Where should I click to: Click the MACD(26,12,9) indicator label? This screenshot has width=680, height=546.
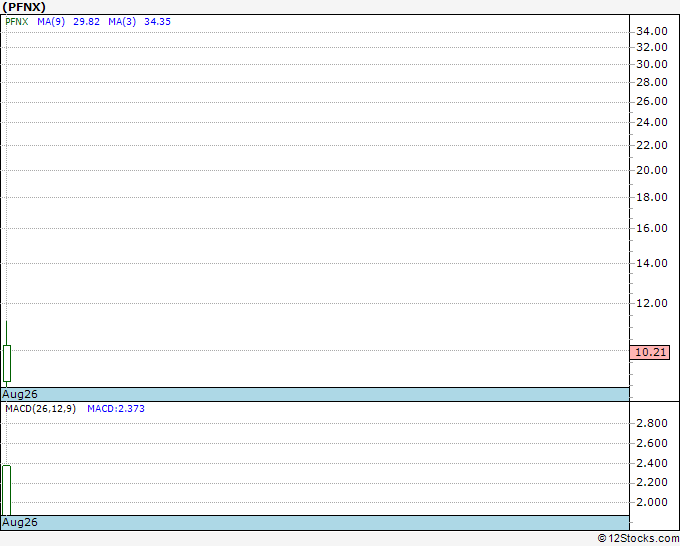click(41, 409)
